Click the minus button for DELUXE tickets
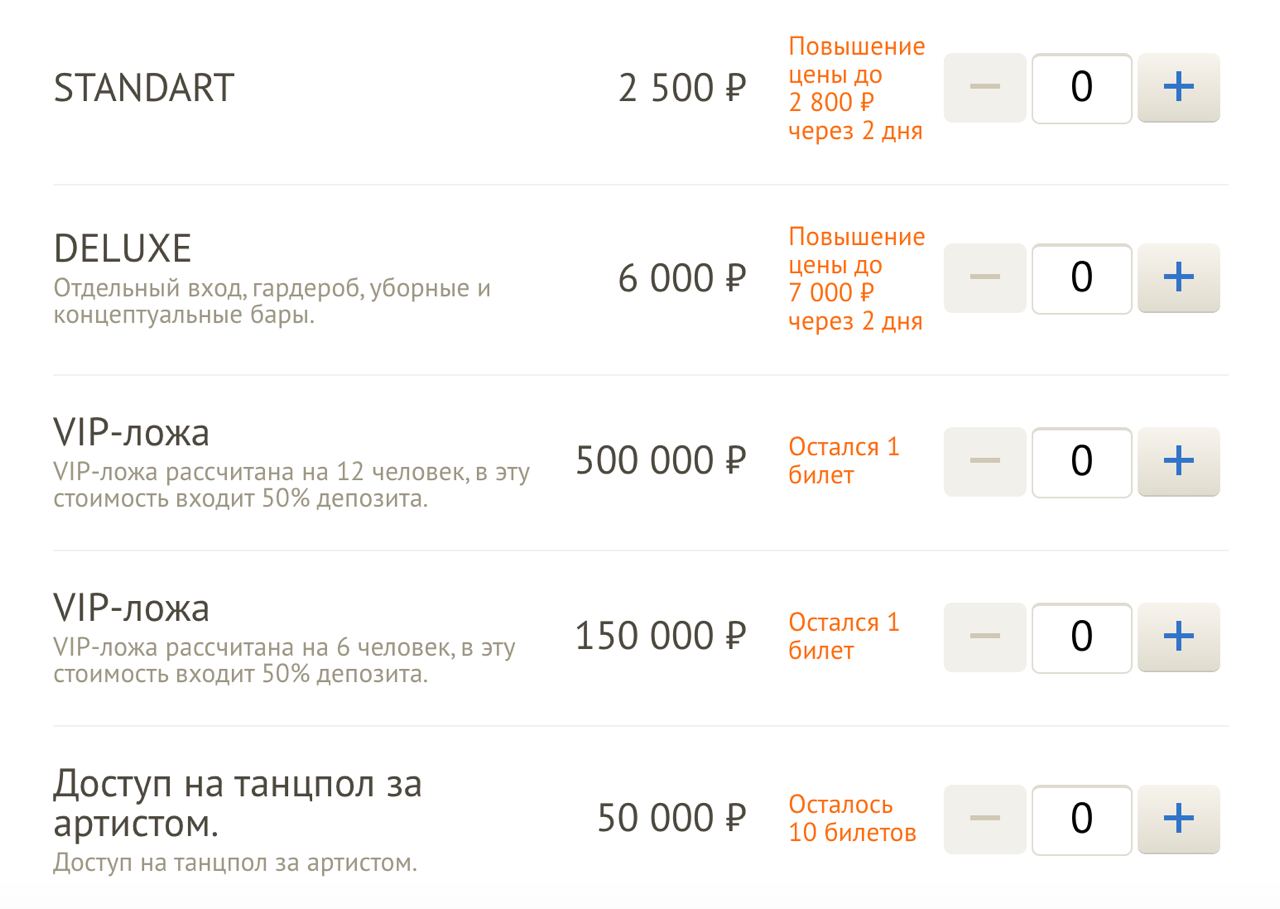 (x=985, y=278)
